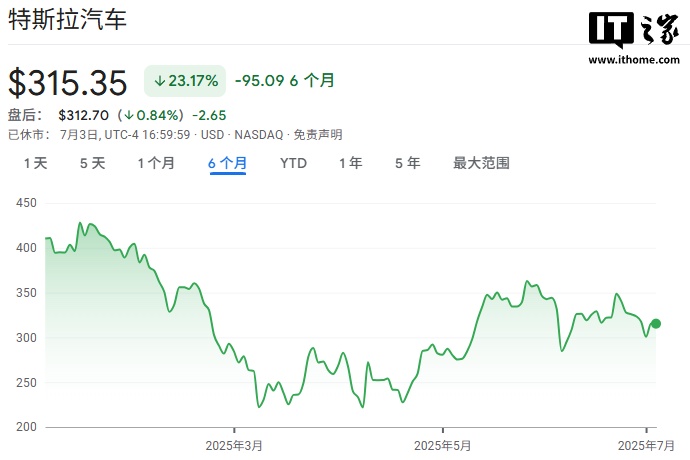Click the after-hours -2.65 change value
The image size is (690, 460).
click(x=209, y=115)
